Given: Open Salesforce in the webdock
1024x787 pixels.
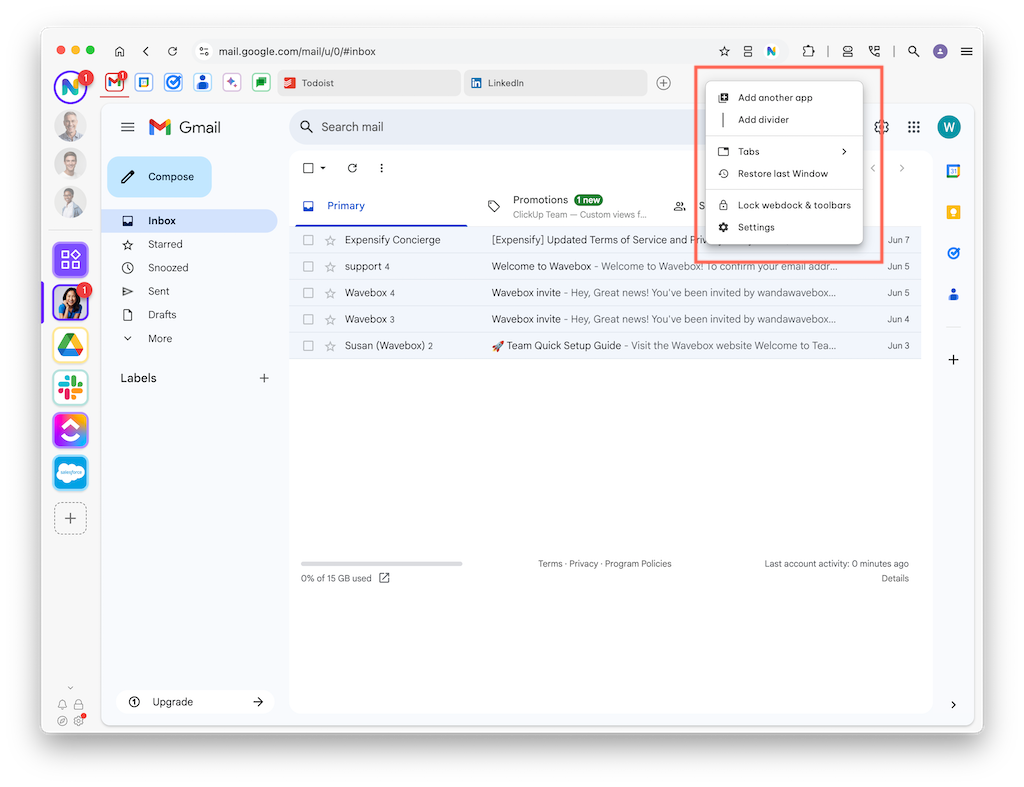Looking at the screenshot, I should tap(71, 472).
